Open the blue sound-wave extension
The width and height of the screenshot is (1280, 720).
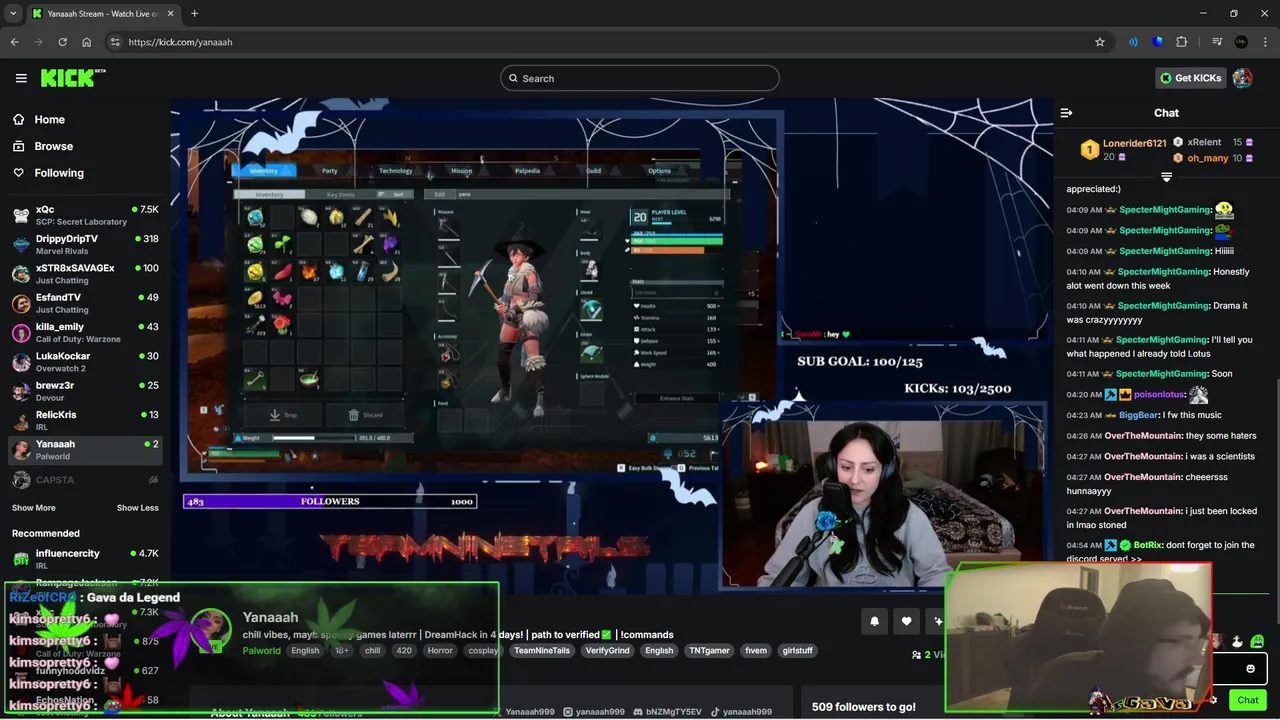click(x=1133, y=42)
